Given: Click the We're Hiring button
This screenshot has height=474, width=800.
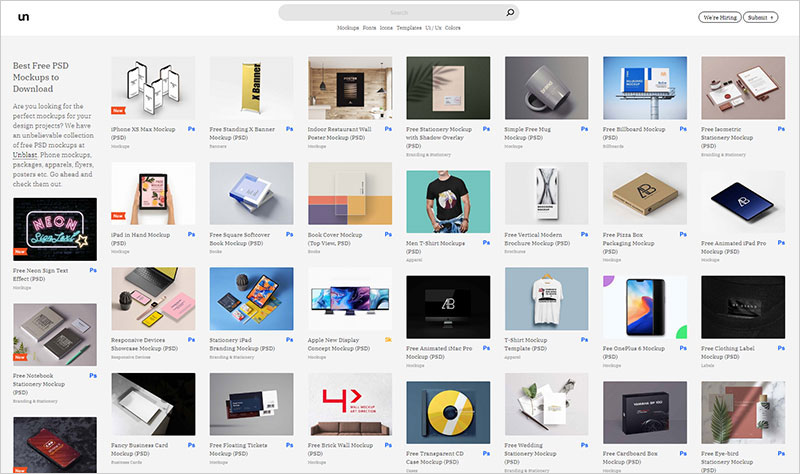Looking at the screenshot, I should pyautogui.click(x=720, y=17).
